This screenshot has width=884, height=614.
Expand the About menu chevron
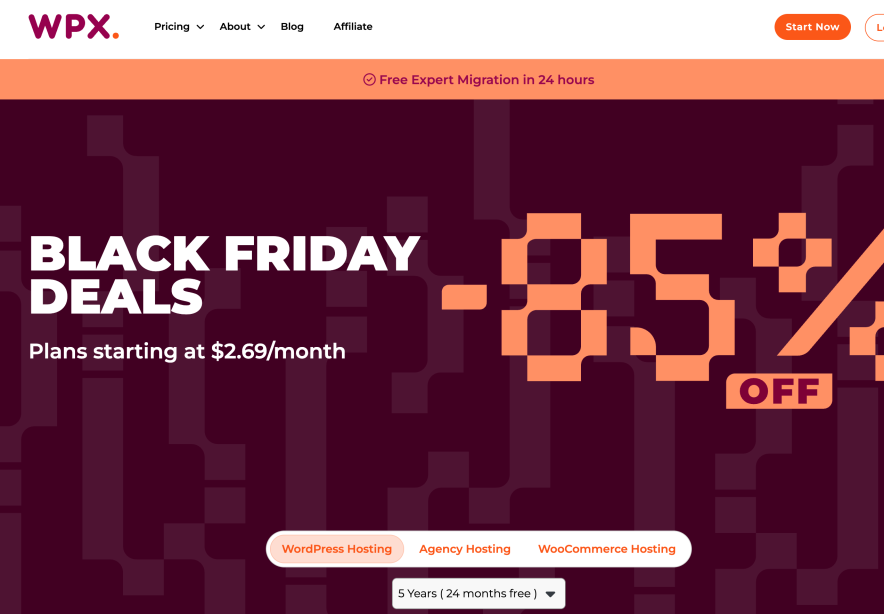[261, 27]
